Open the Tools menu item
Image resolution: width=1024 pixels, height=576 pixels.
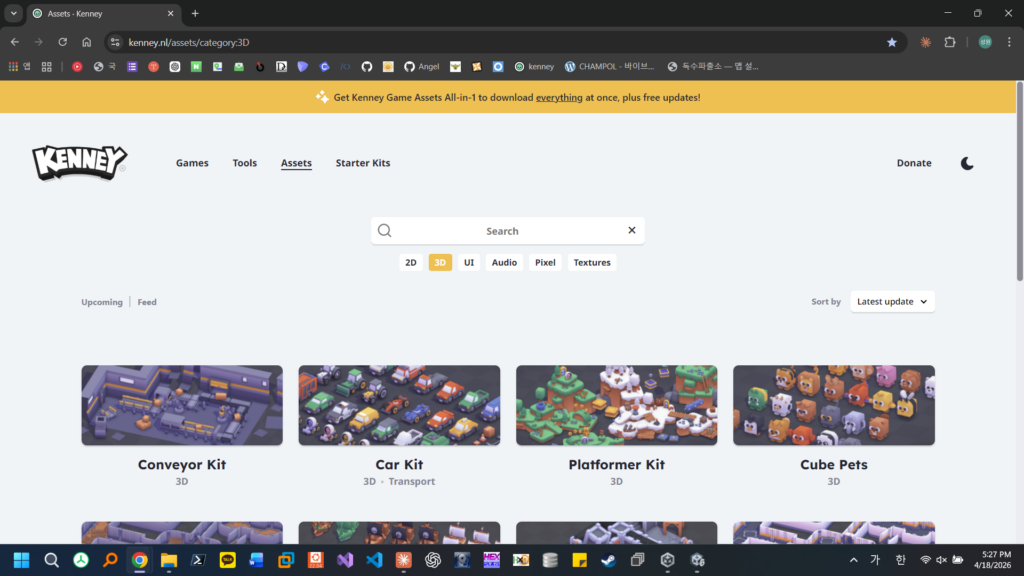point(245,163)
